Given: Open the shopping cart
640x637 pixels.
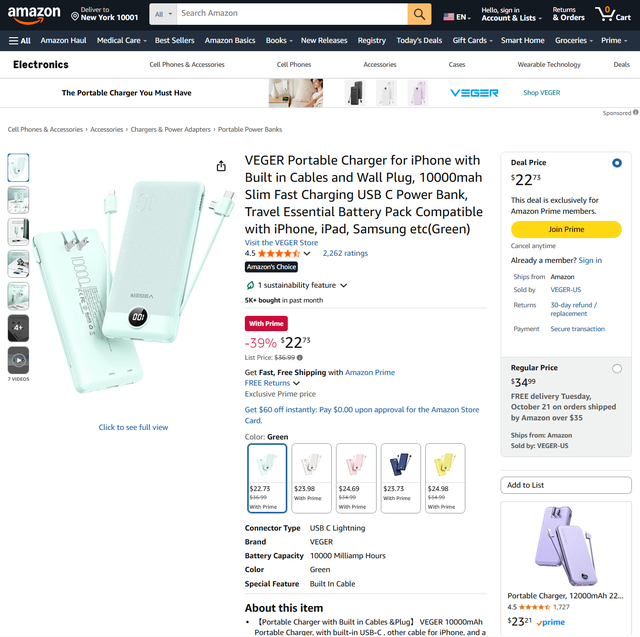Looking at the screenshot, I should click(613, 14).
